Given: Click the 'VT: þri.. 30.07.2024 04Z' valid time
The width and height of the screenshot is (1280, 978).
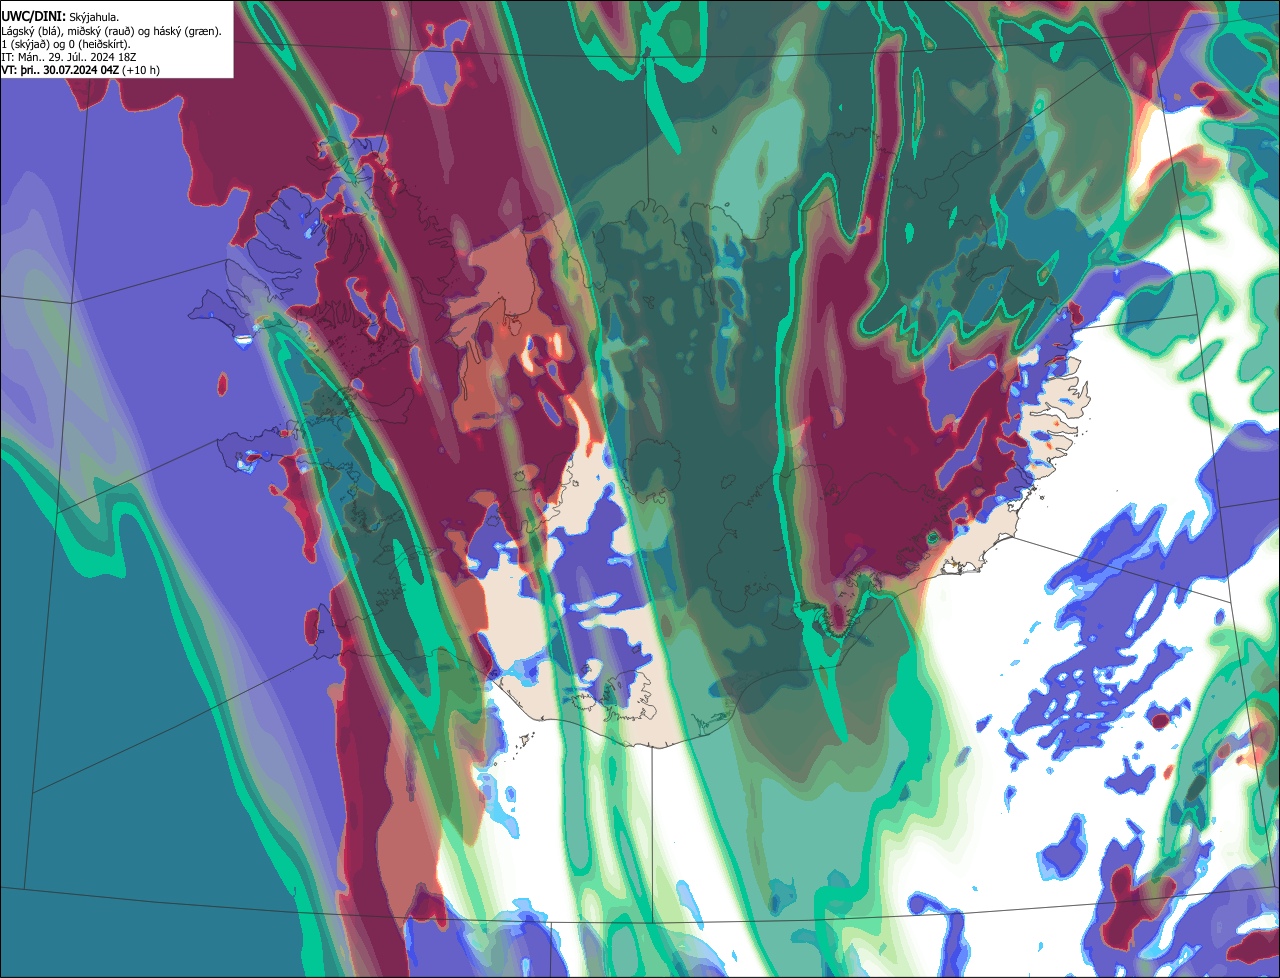Looking at the screenshot, I should 60,71.
